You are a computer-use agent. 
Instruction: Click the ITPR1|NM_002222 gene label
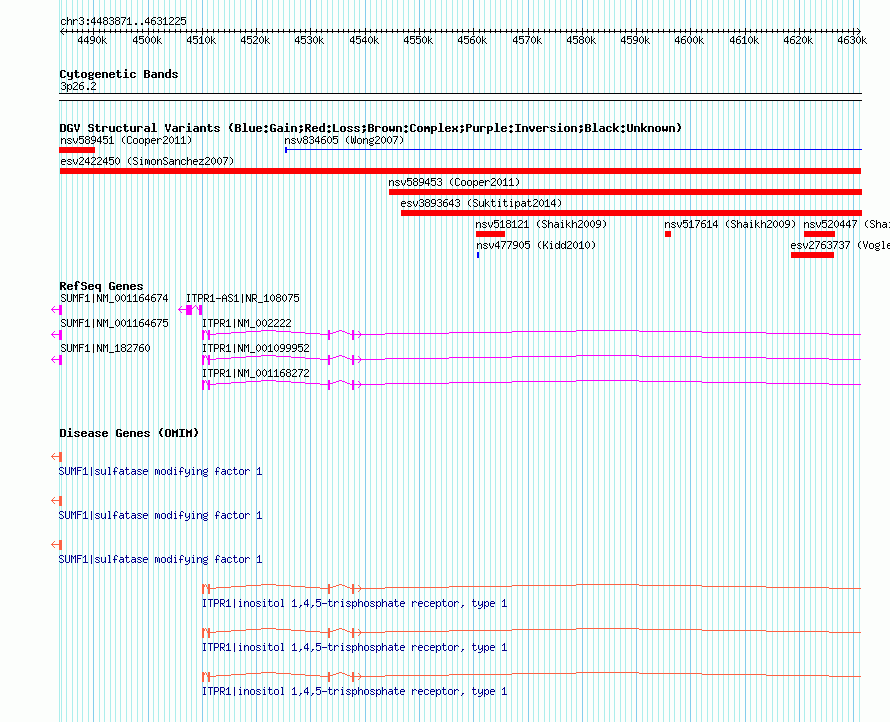point(246,323)
